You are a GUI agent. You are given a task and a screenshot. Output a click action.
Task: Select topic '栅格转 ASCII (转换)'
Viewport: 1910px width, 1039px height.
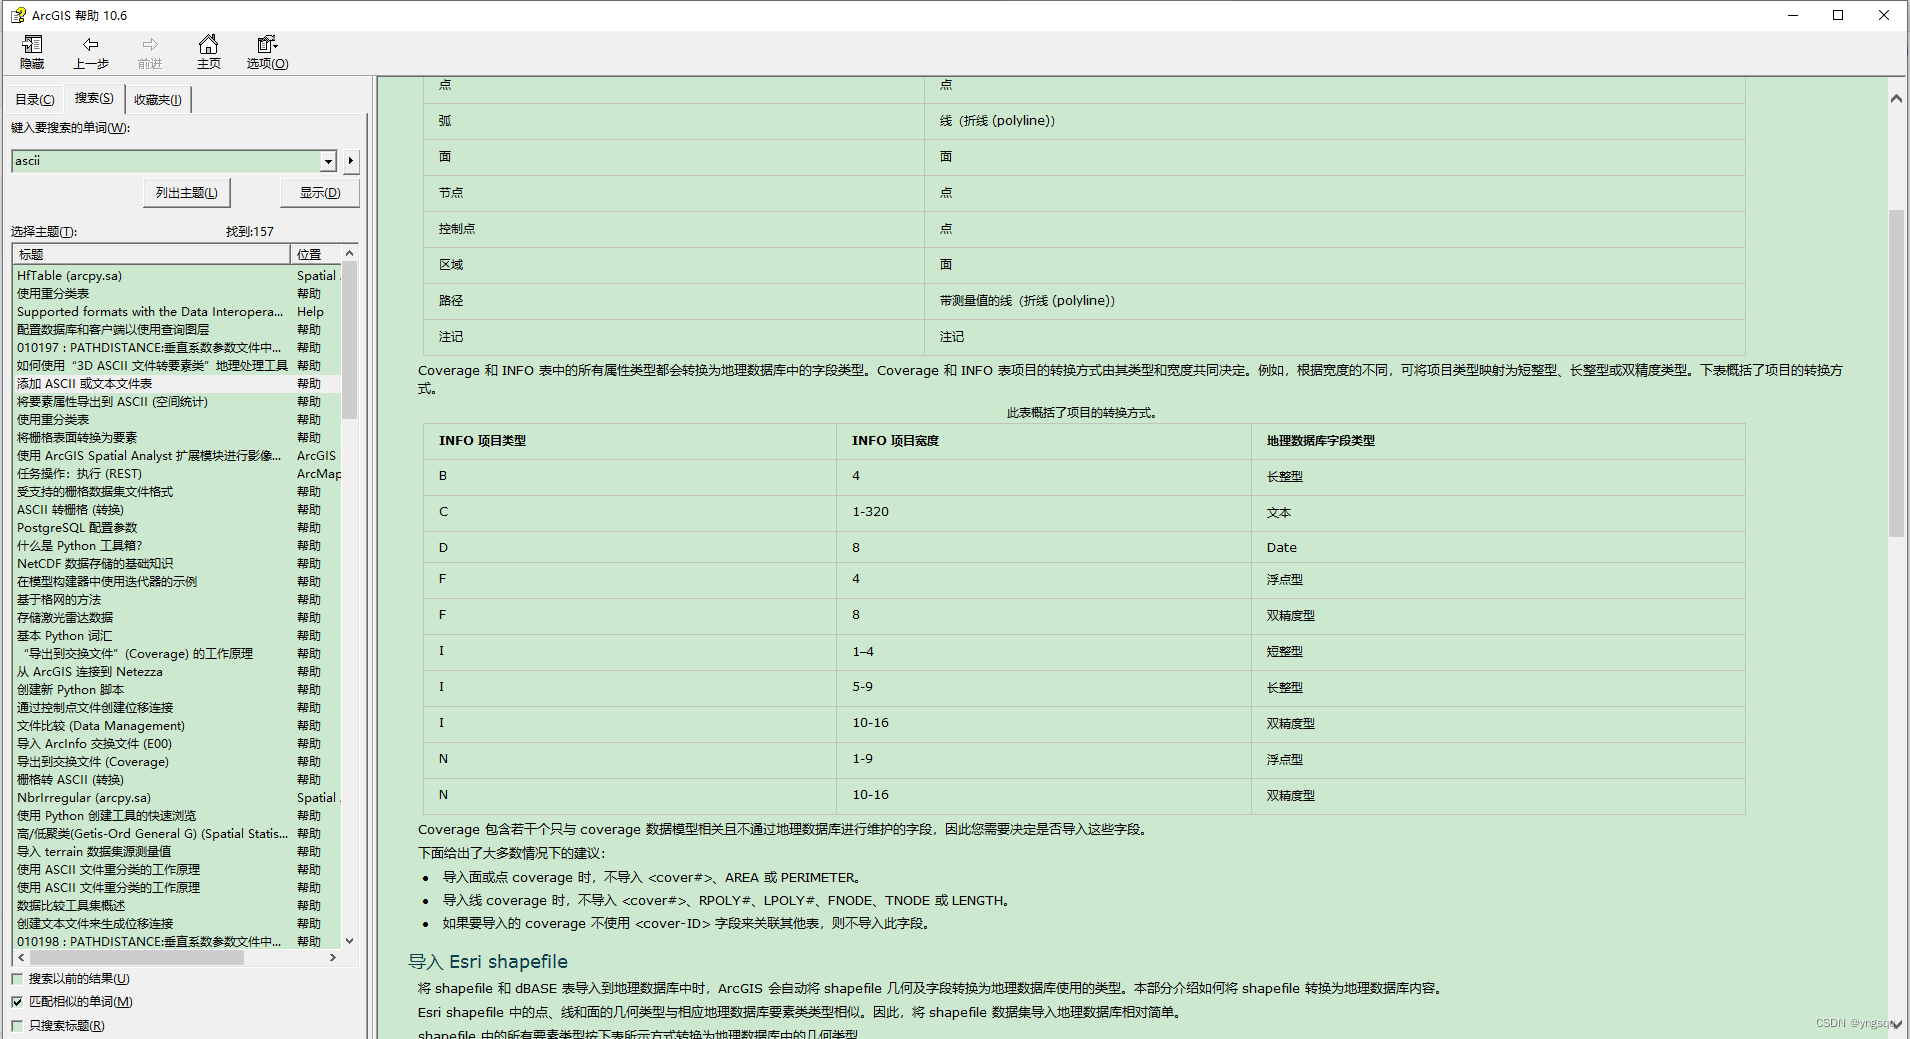point(70,780)
